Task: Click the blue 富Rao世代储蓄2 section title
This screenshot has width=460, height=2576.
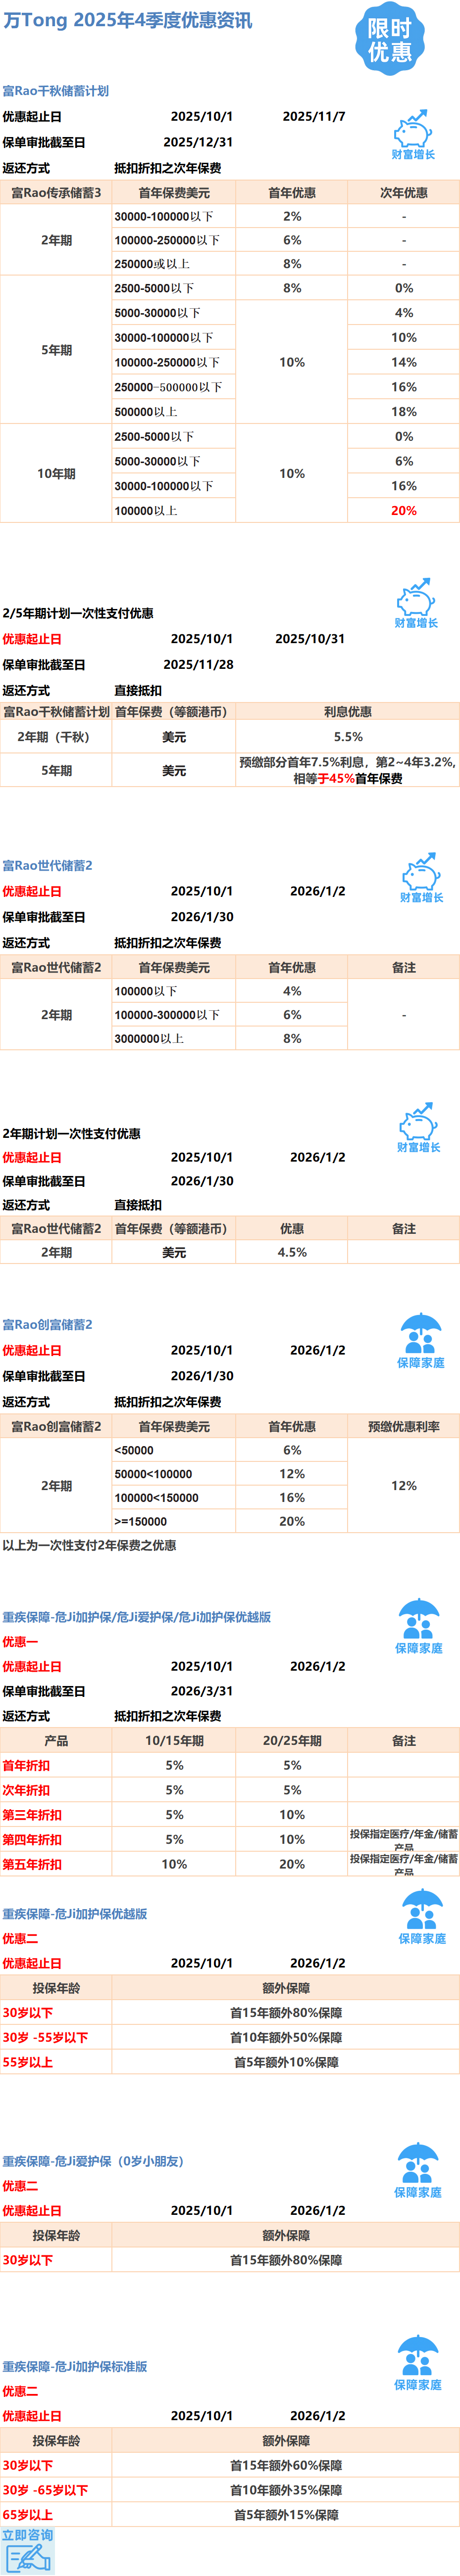Action: [x=47, y=865]
